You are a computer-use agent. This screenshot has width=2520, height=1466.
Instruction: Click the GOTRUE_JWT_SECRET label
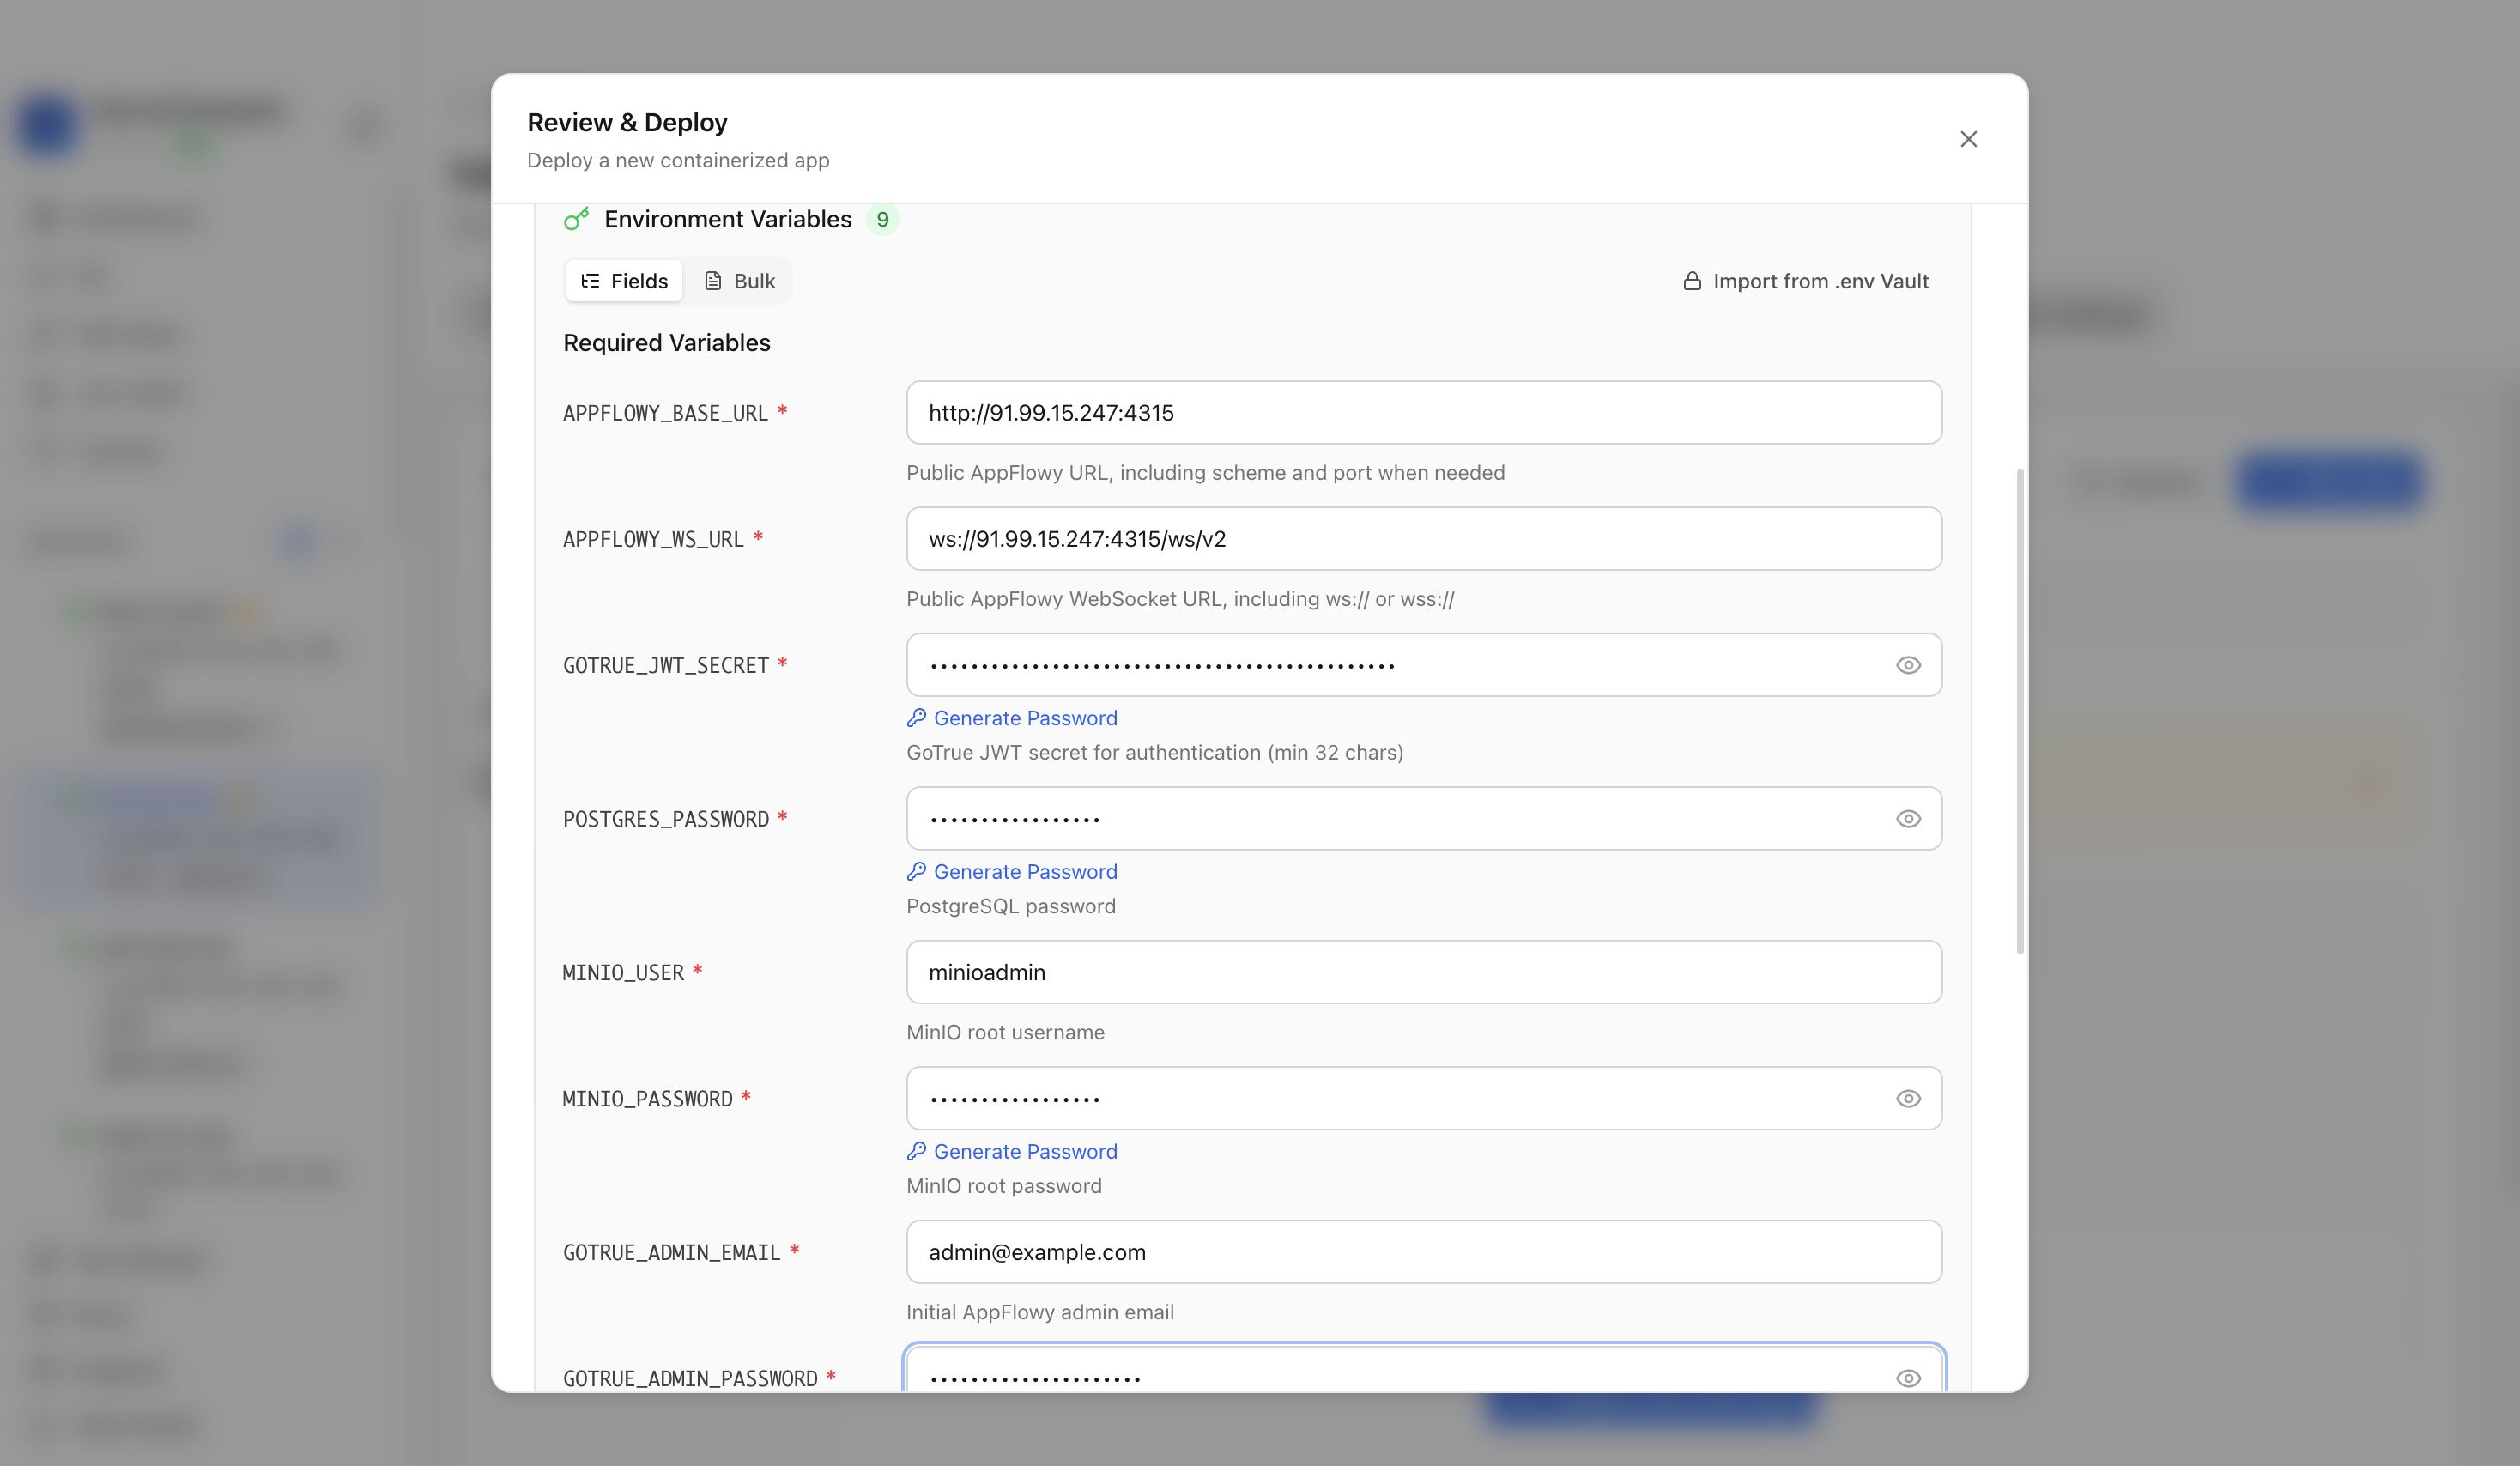[666, 665]
